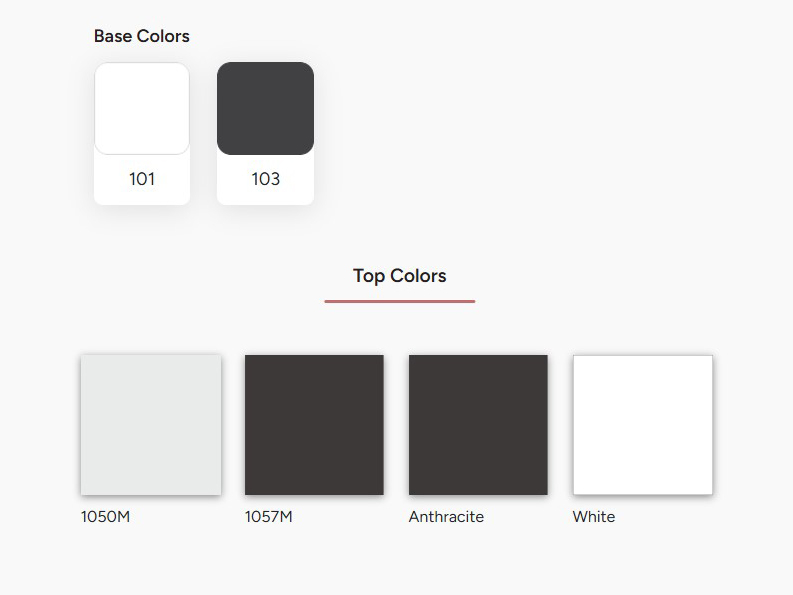Click the Base Colors heading
The width and height of the screenshot is (793, 595).
(141, 36)
